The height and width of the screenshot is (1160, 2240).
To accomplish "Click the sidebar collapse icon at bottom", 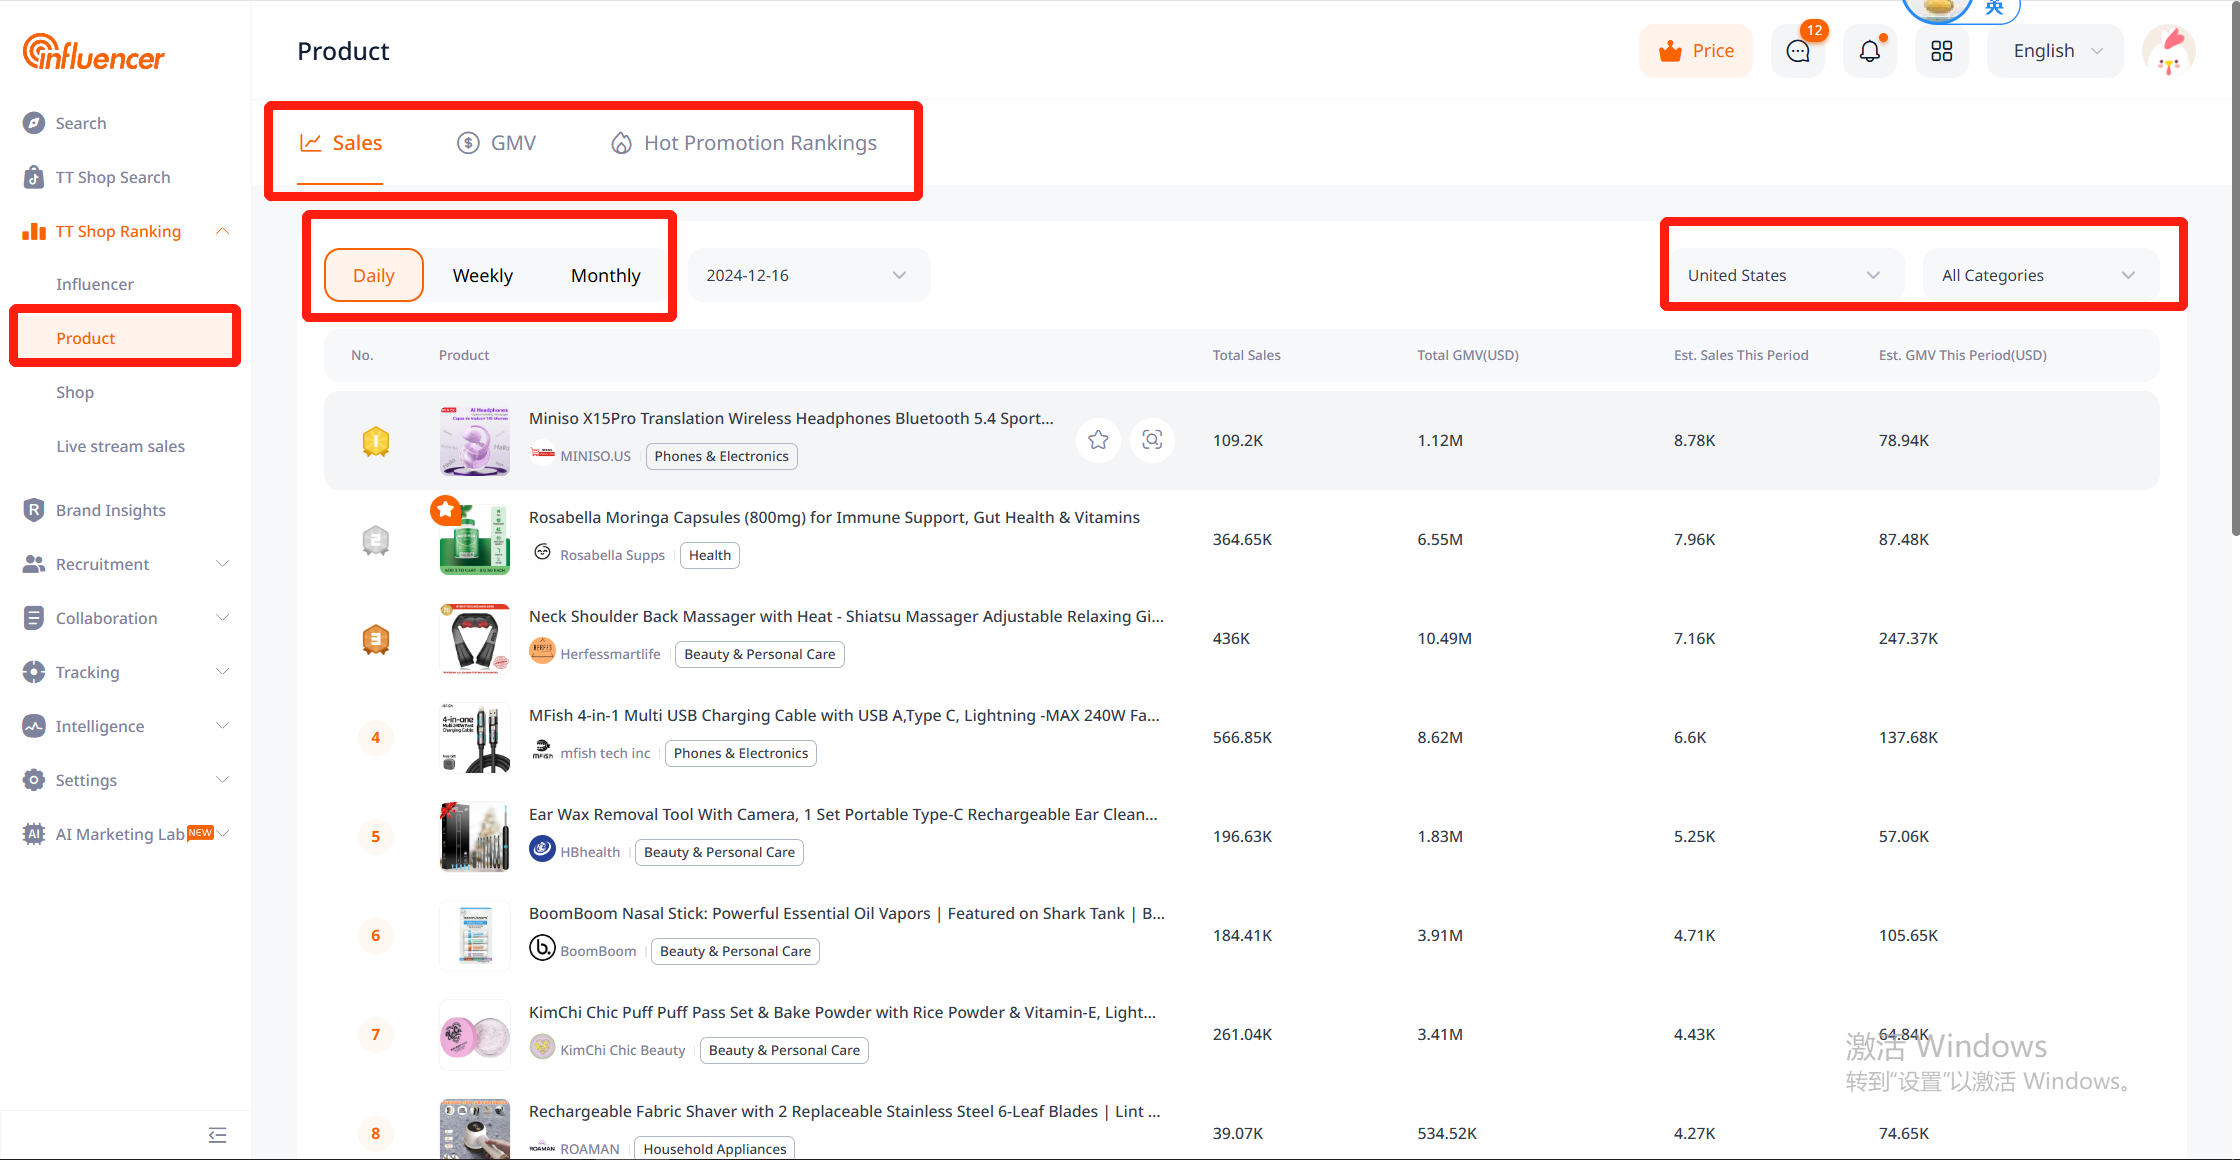I will pos(217,1135).
